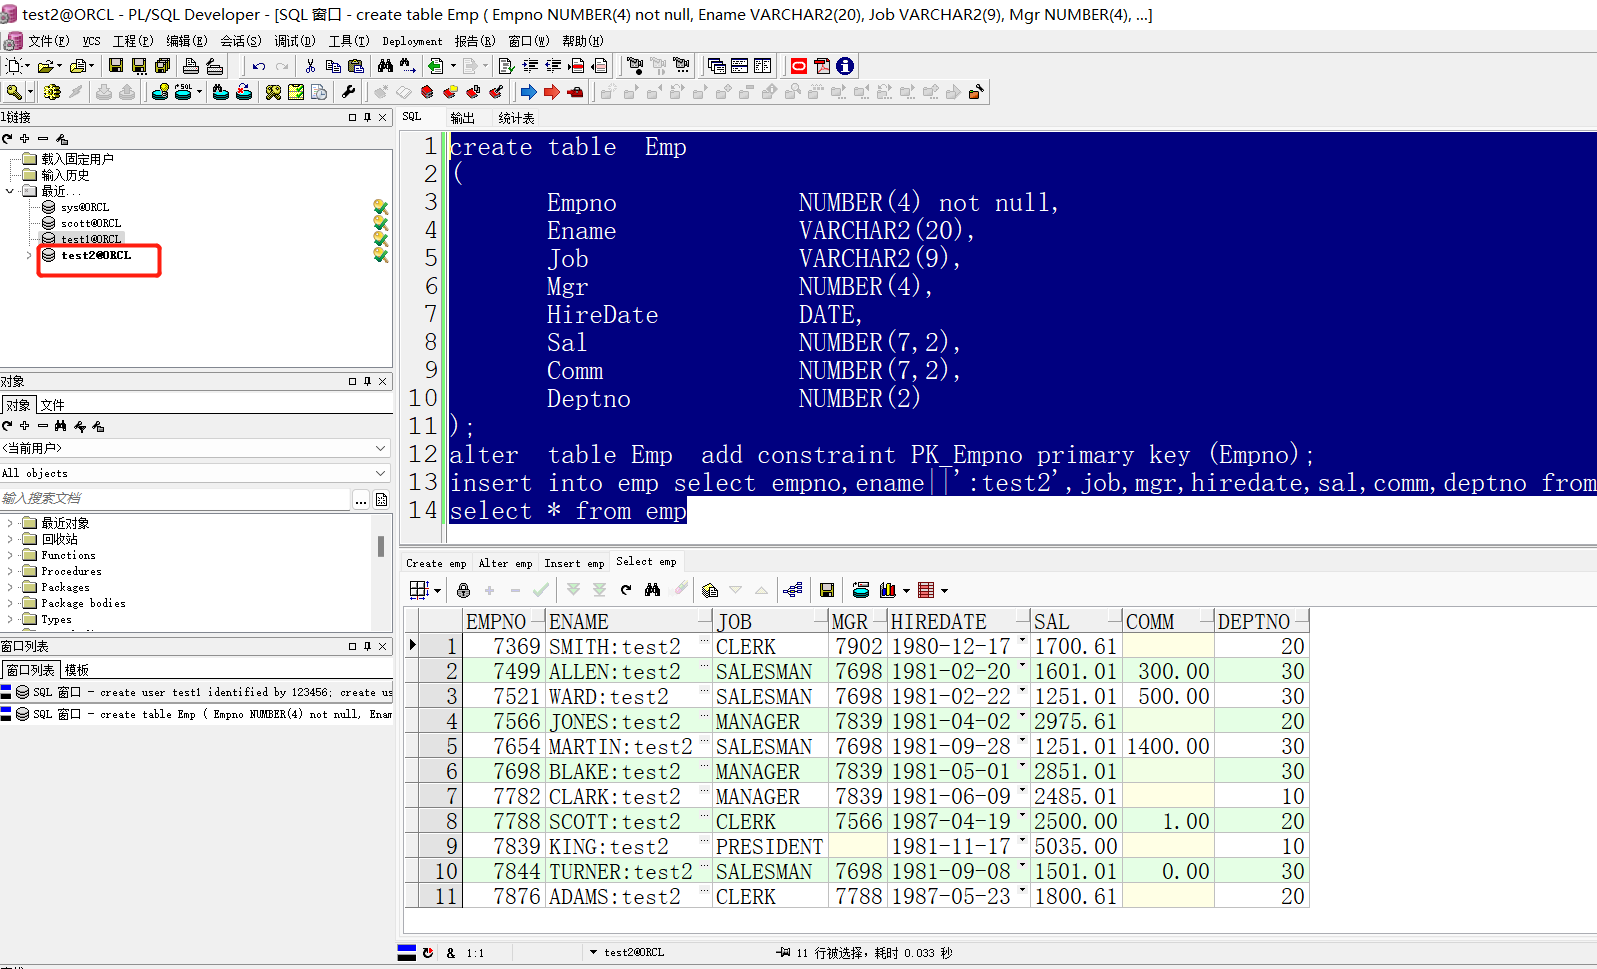Expand the Functions folder
This screenshot has height=969, width=1597.
click(x=10, y=555)
